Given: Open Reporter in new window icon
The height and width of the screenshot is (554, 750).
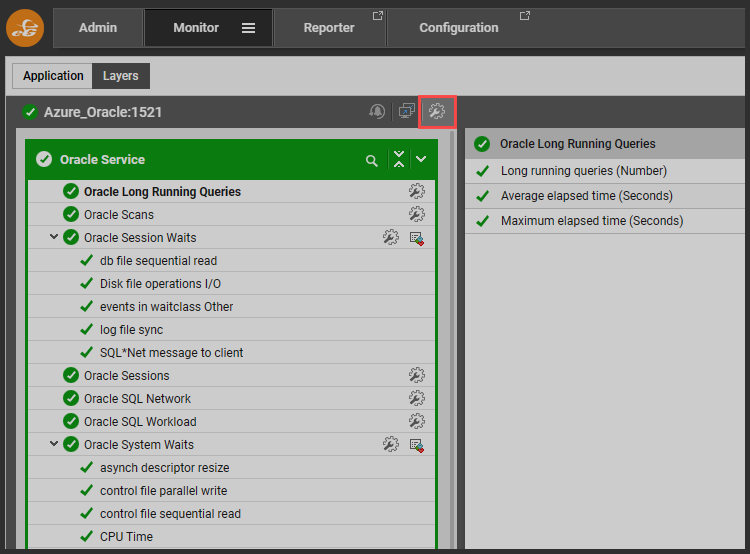Looking at the screenshot, I should (x=378, y=16).
